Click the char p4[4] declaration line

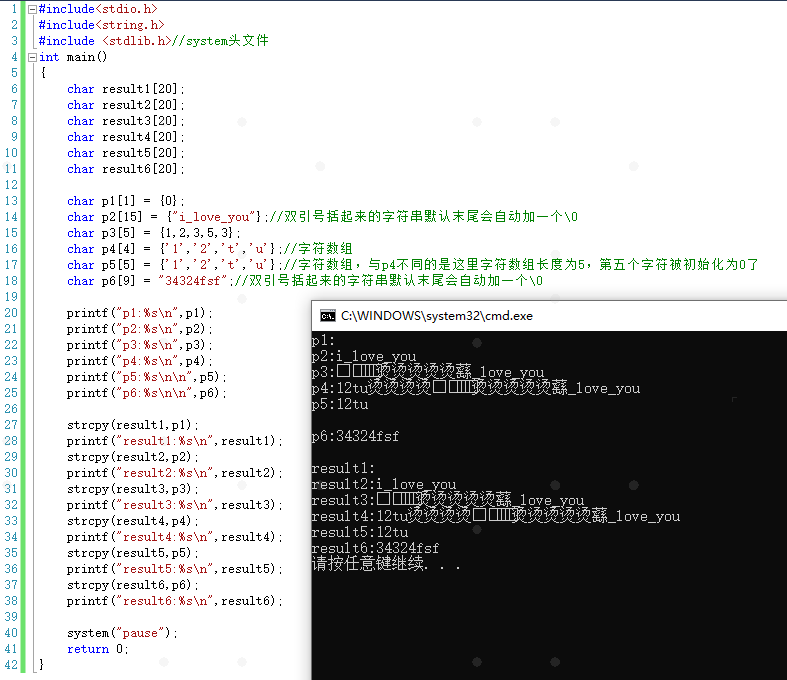(210, 249)
